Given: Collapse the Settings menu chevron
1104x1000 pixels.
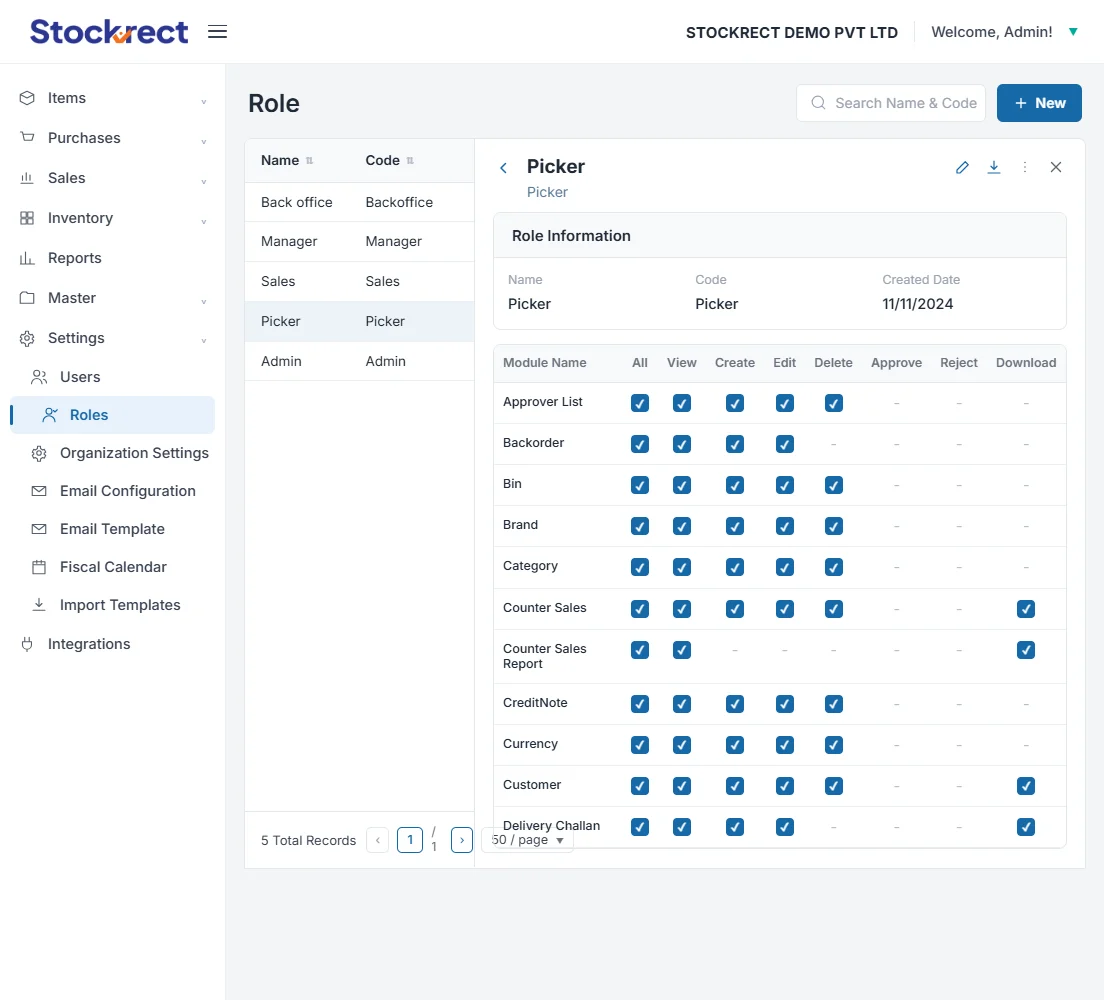Looking at the screenshot, I should [x=203, y=341].
